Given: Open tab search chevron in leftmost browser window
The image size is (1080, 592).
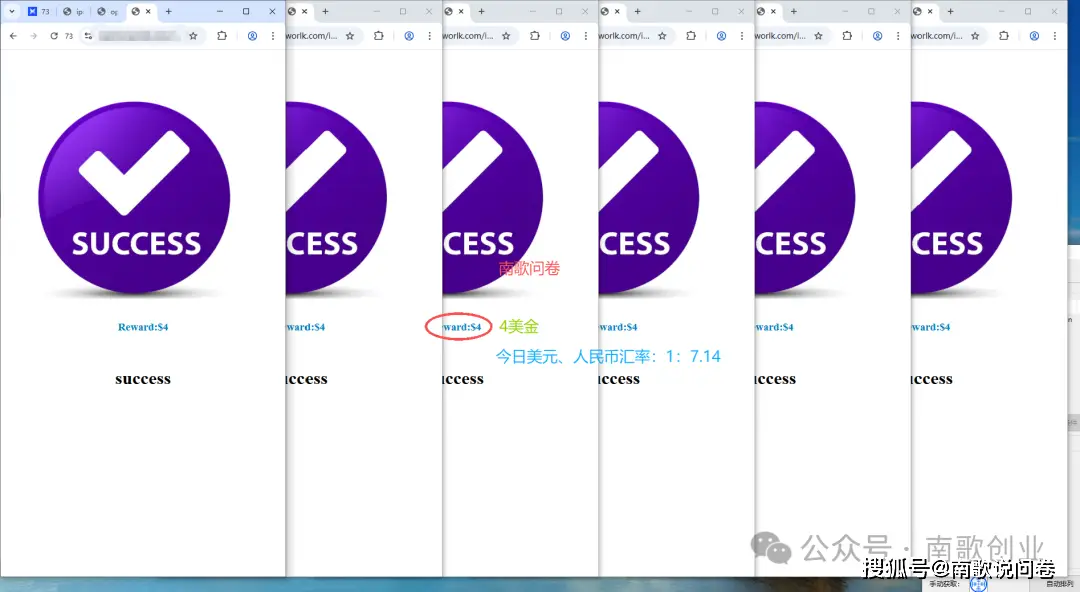Looking at the screenshot, I should click(12, 12).
